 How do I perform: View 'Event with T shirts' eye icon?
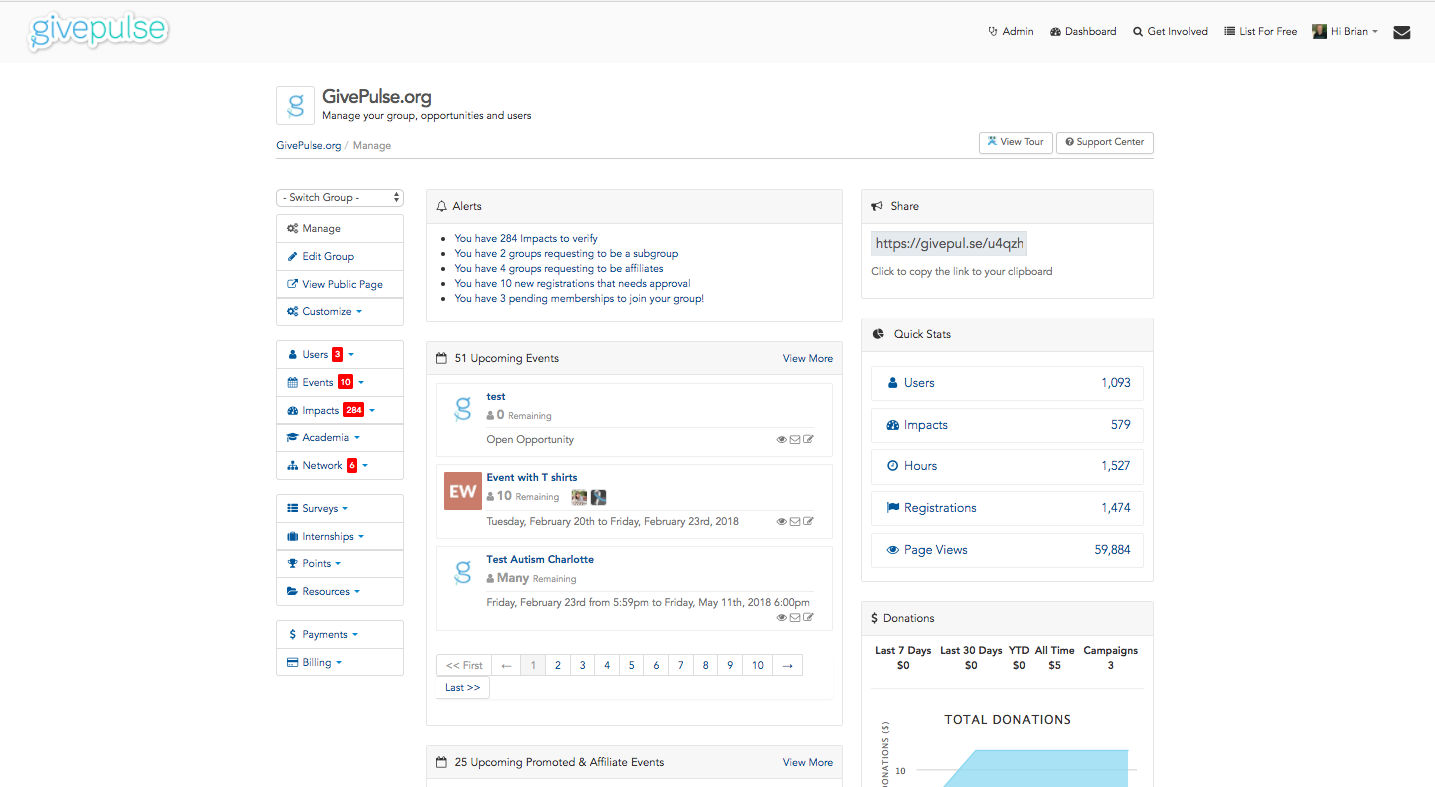click(782, 521)
